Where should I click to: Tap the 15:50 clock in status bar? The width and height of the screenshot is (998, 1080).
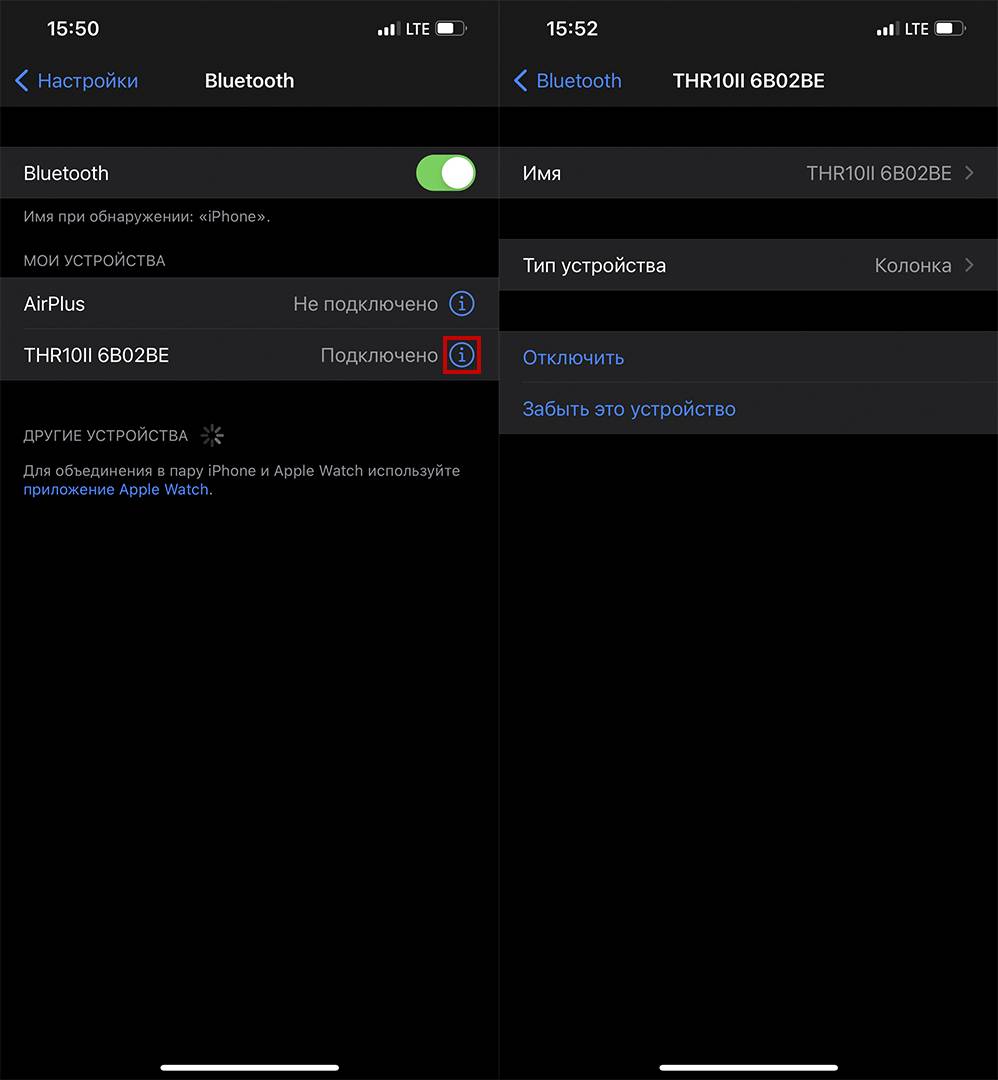point(73,29)
